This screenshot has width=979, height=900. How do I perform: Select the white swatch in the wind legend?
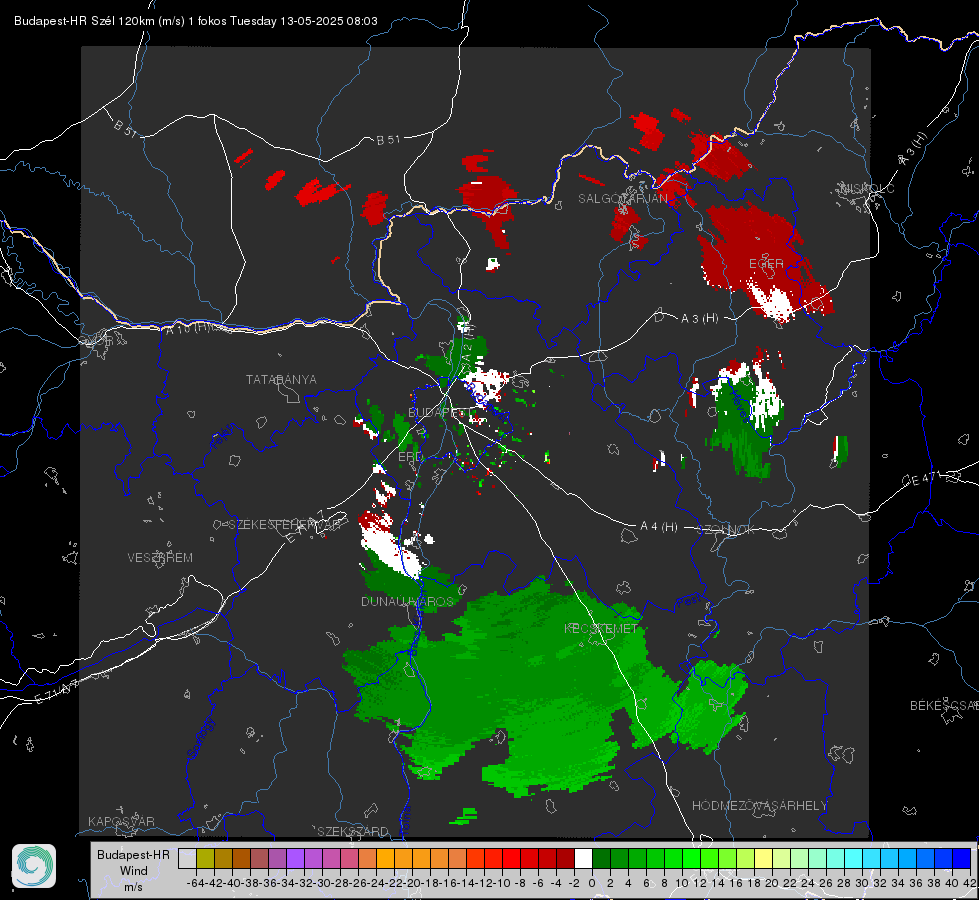[x=583, y=858]
